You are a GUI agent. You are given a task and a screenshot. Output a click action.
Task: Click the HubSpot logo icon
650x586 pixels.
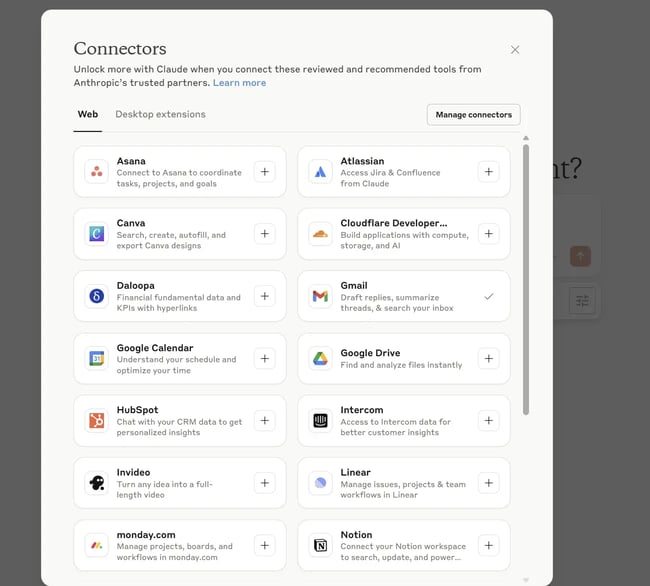coord(97,421)
